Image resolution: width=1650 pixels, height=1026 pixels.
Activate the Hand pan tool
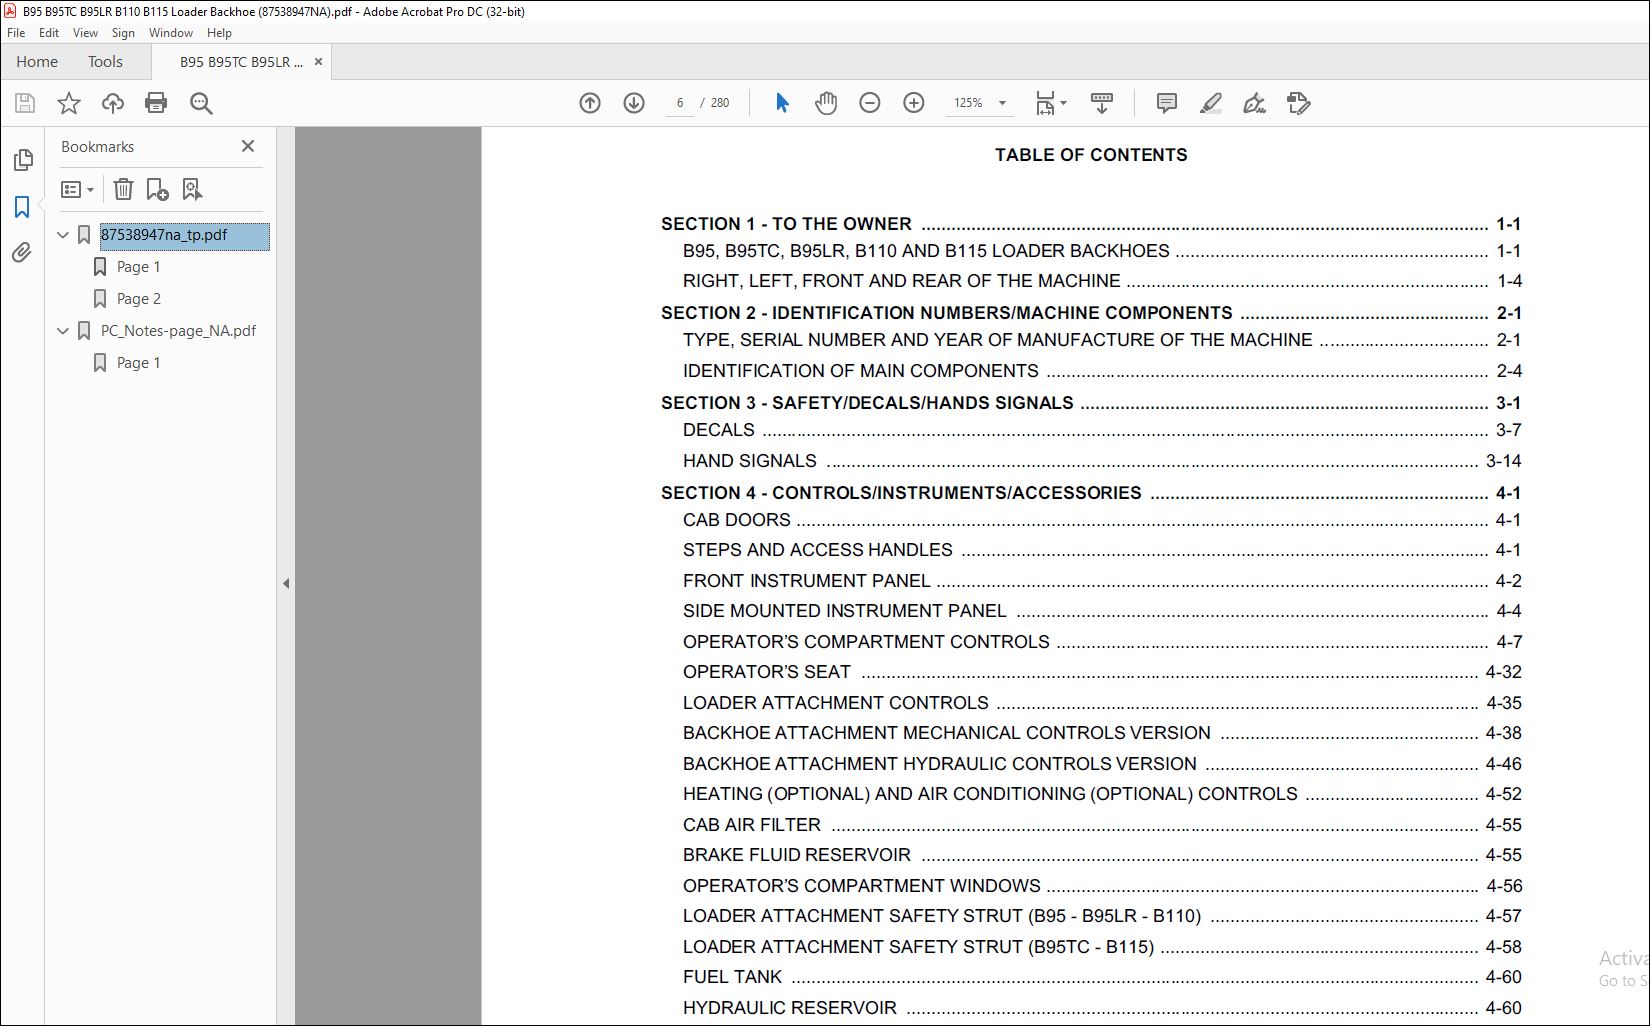click(826, 103)
